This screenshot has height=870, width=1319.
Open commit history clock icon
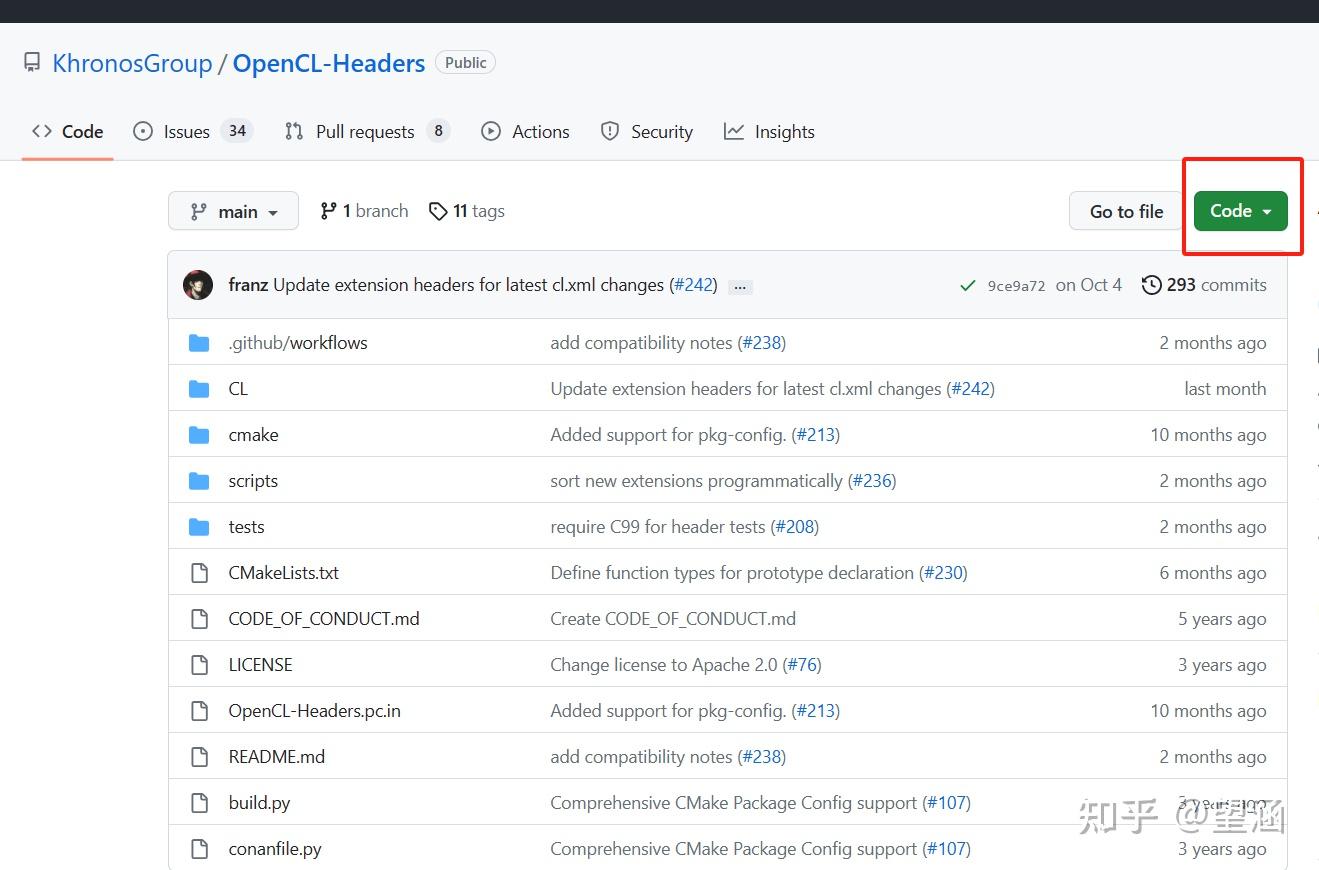point(1152,285)
